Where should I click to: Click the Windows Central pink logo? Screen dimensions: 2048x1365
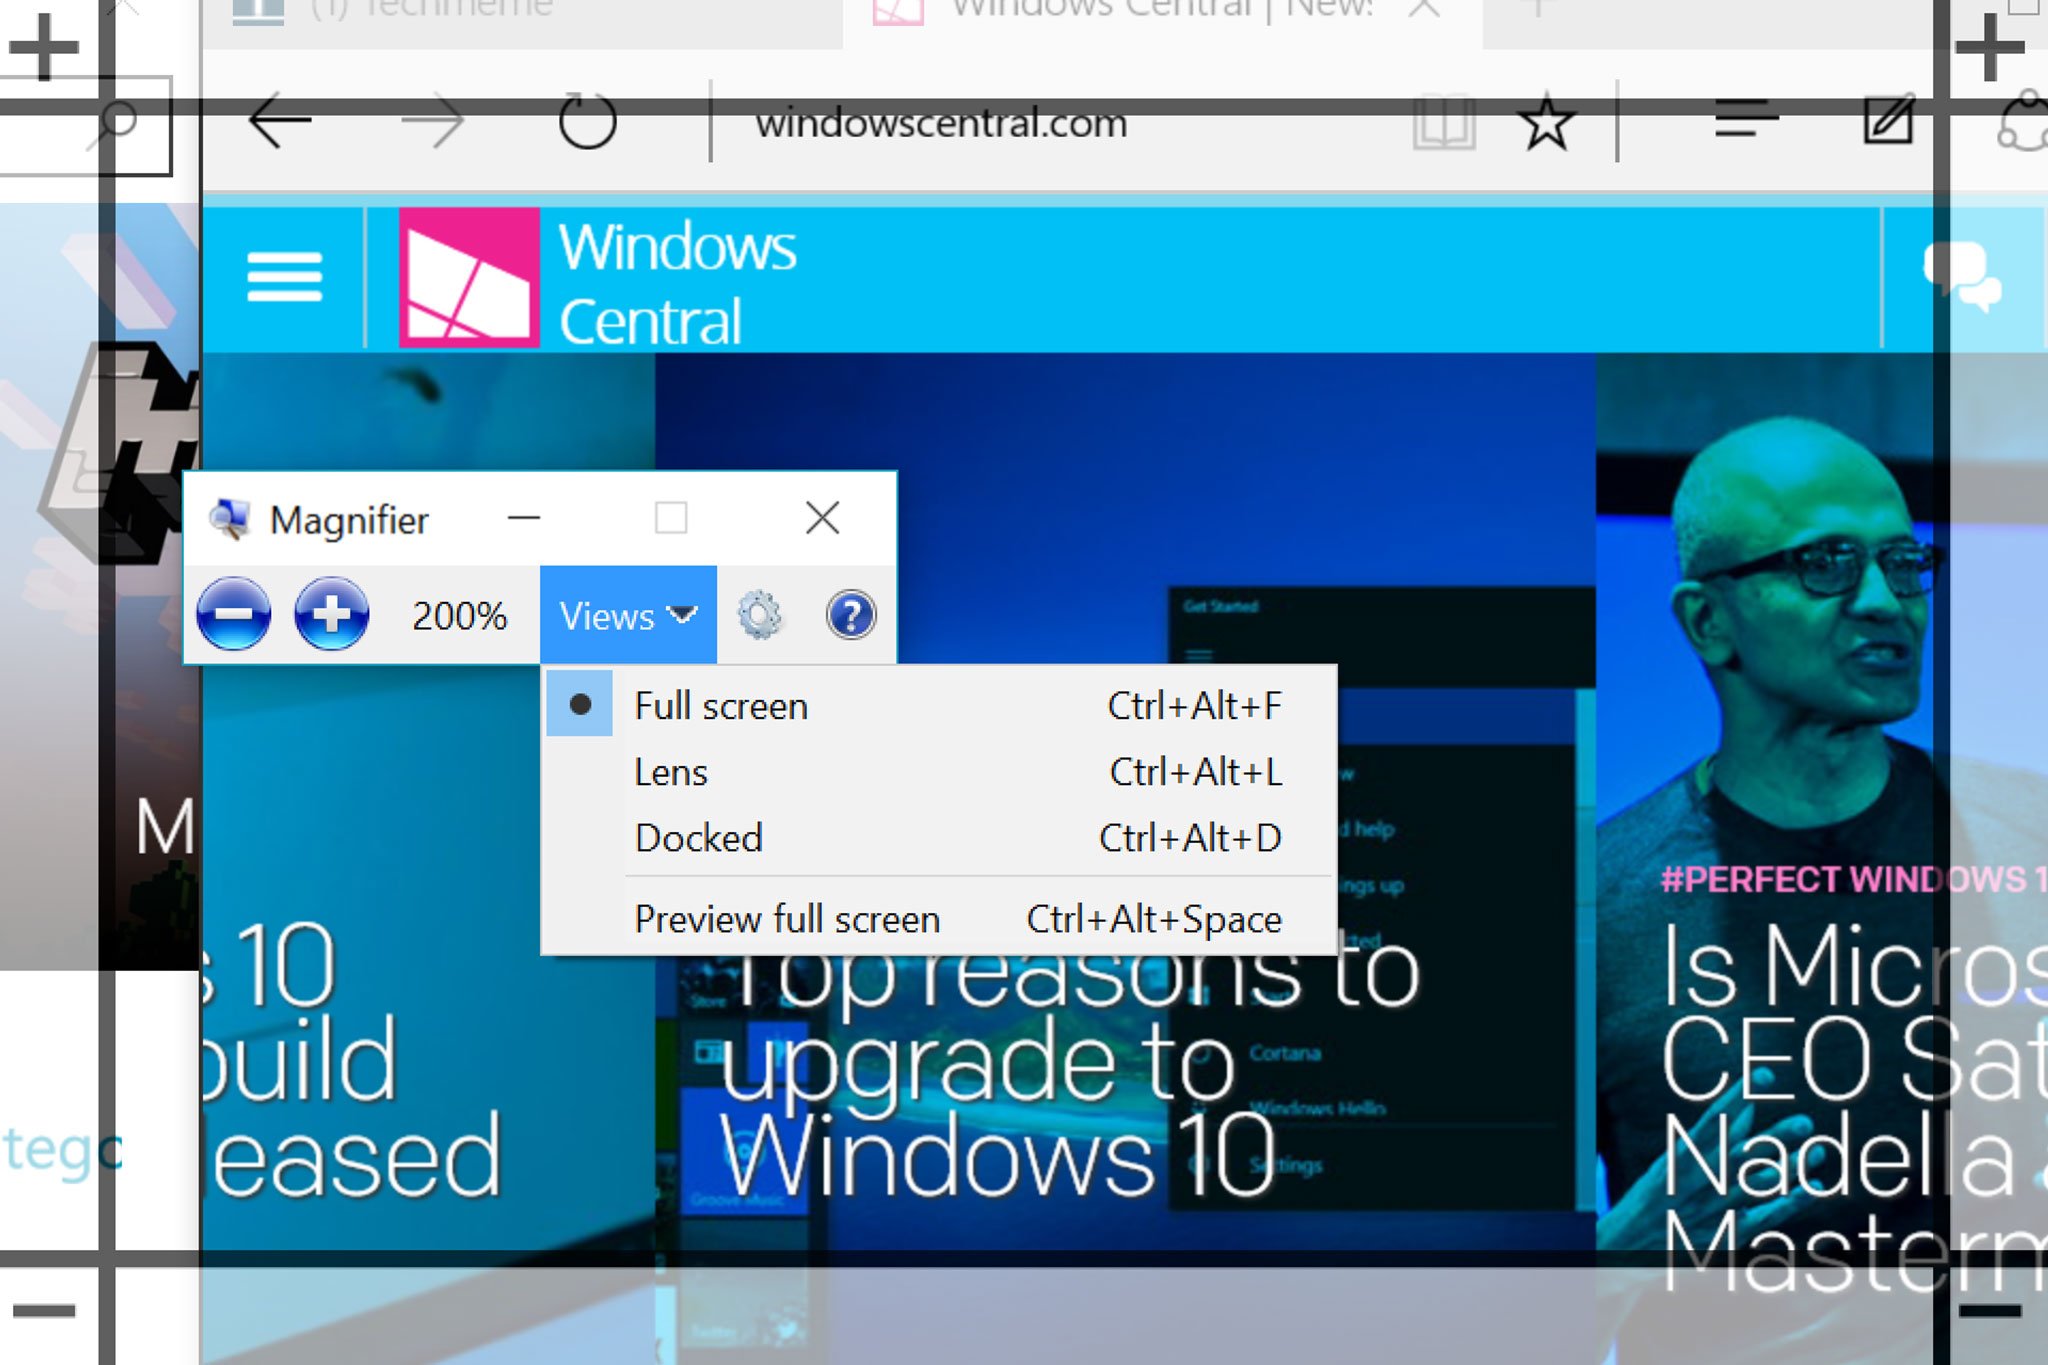coord(469,277)
